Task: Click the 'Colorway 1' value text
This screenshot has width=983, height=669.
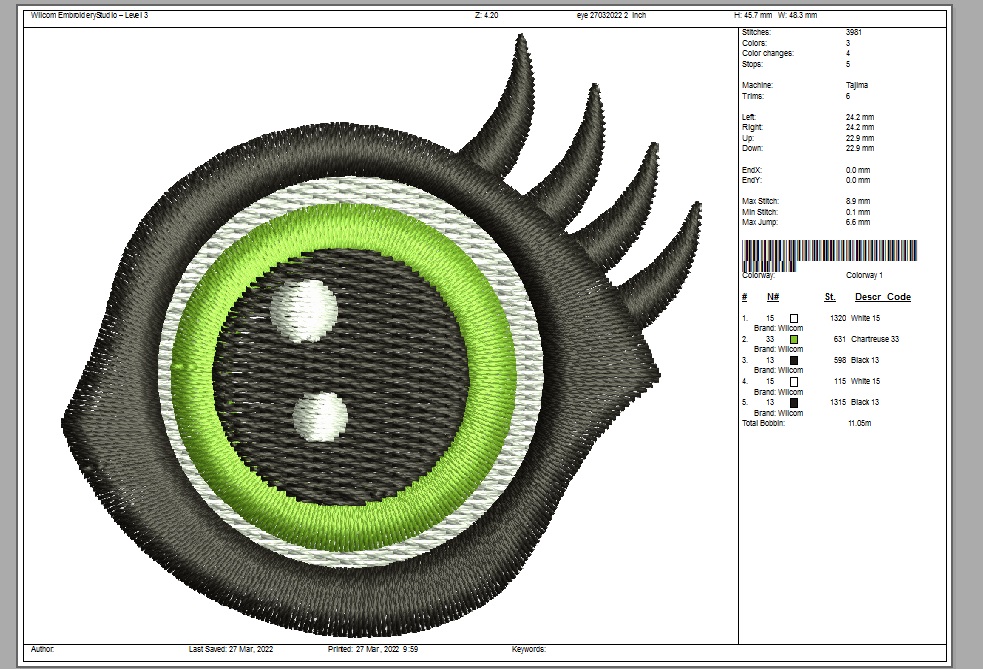Action: 864,275
